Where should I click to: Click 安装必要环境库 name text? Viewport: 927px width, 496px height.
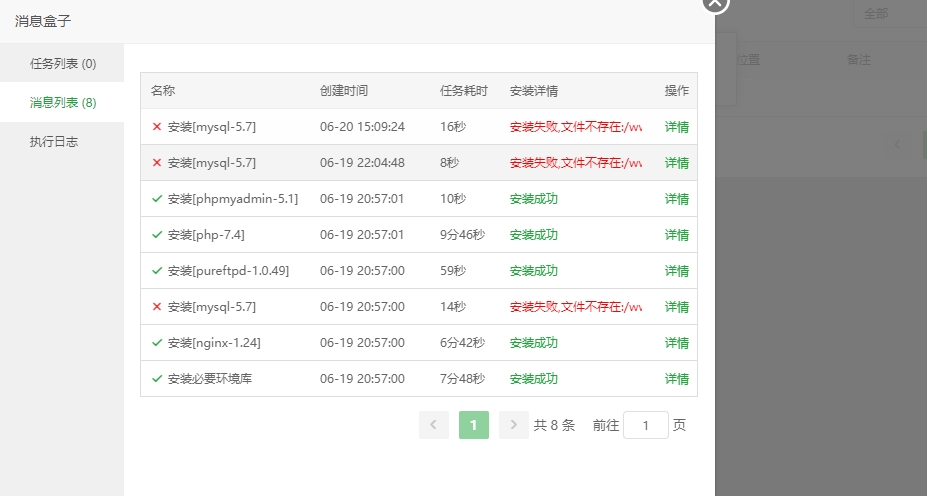click(210, 379)
